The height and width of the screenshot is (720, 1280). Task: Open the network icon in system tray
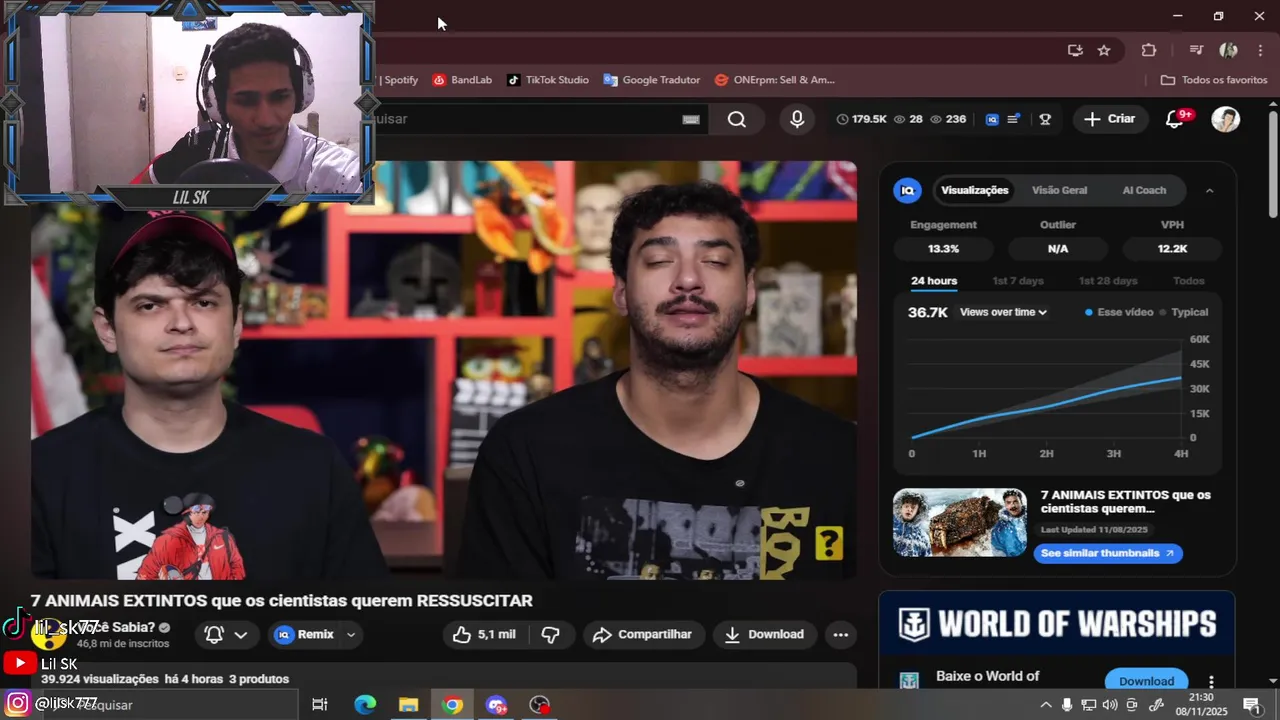click(x=1089, y=705)
